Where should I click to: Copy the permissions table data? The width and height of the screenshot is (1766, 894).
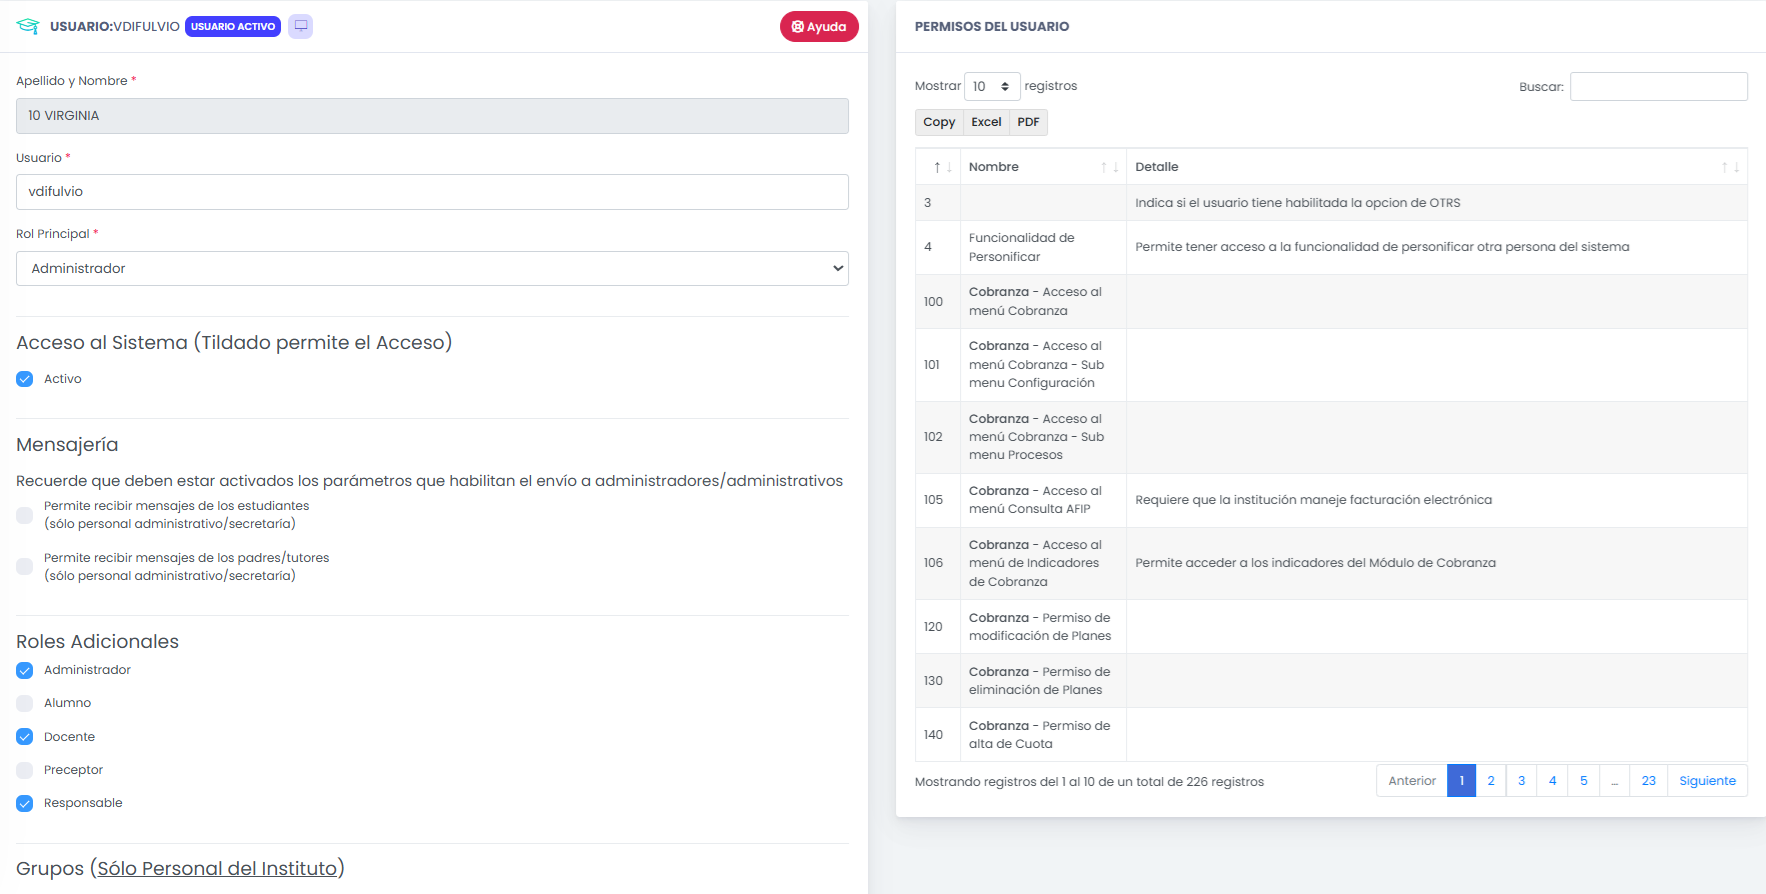939,122
